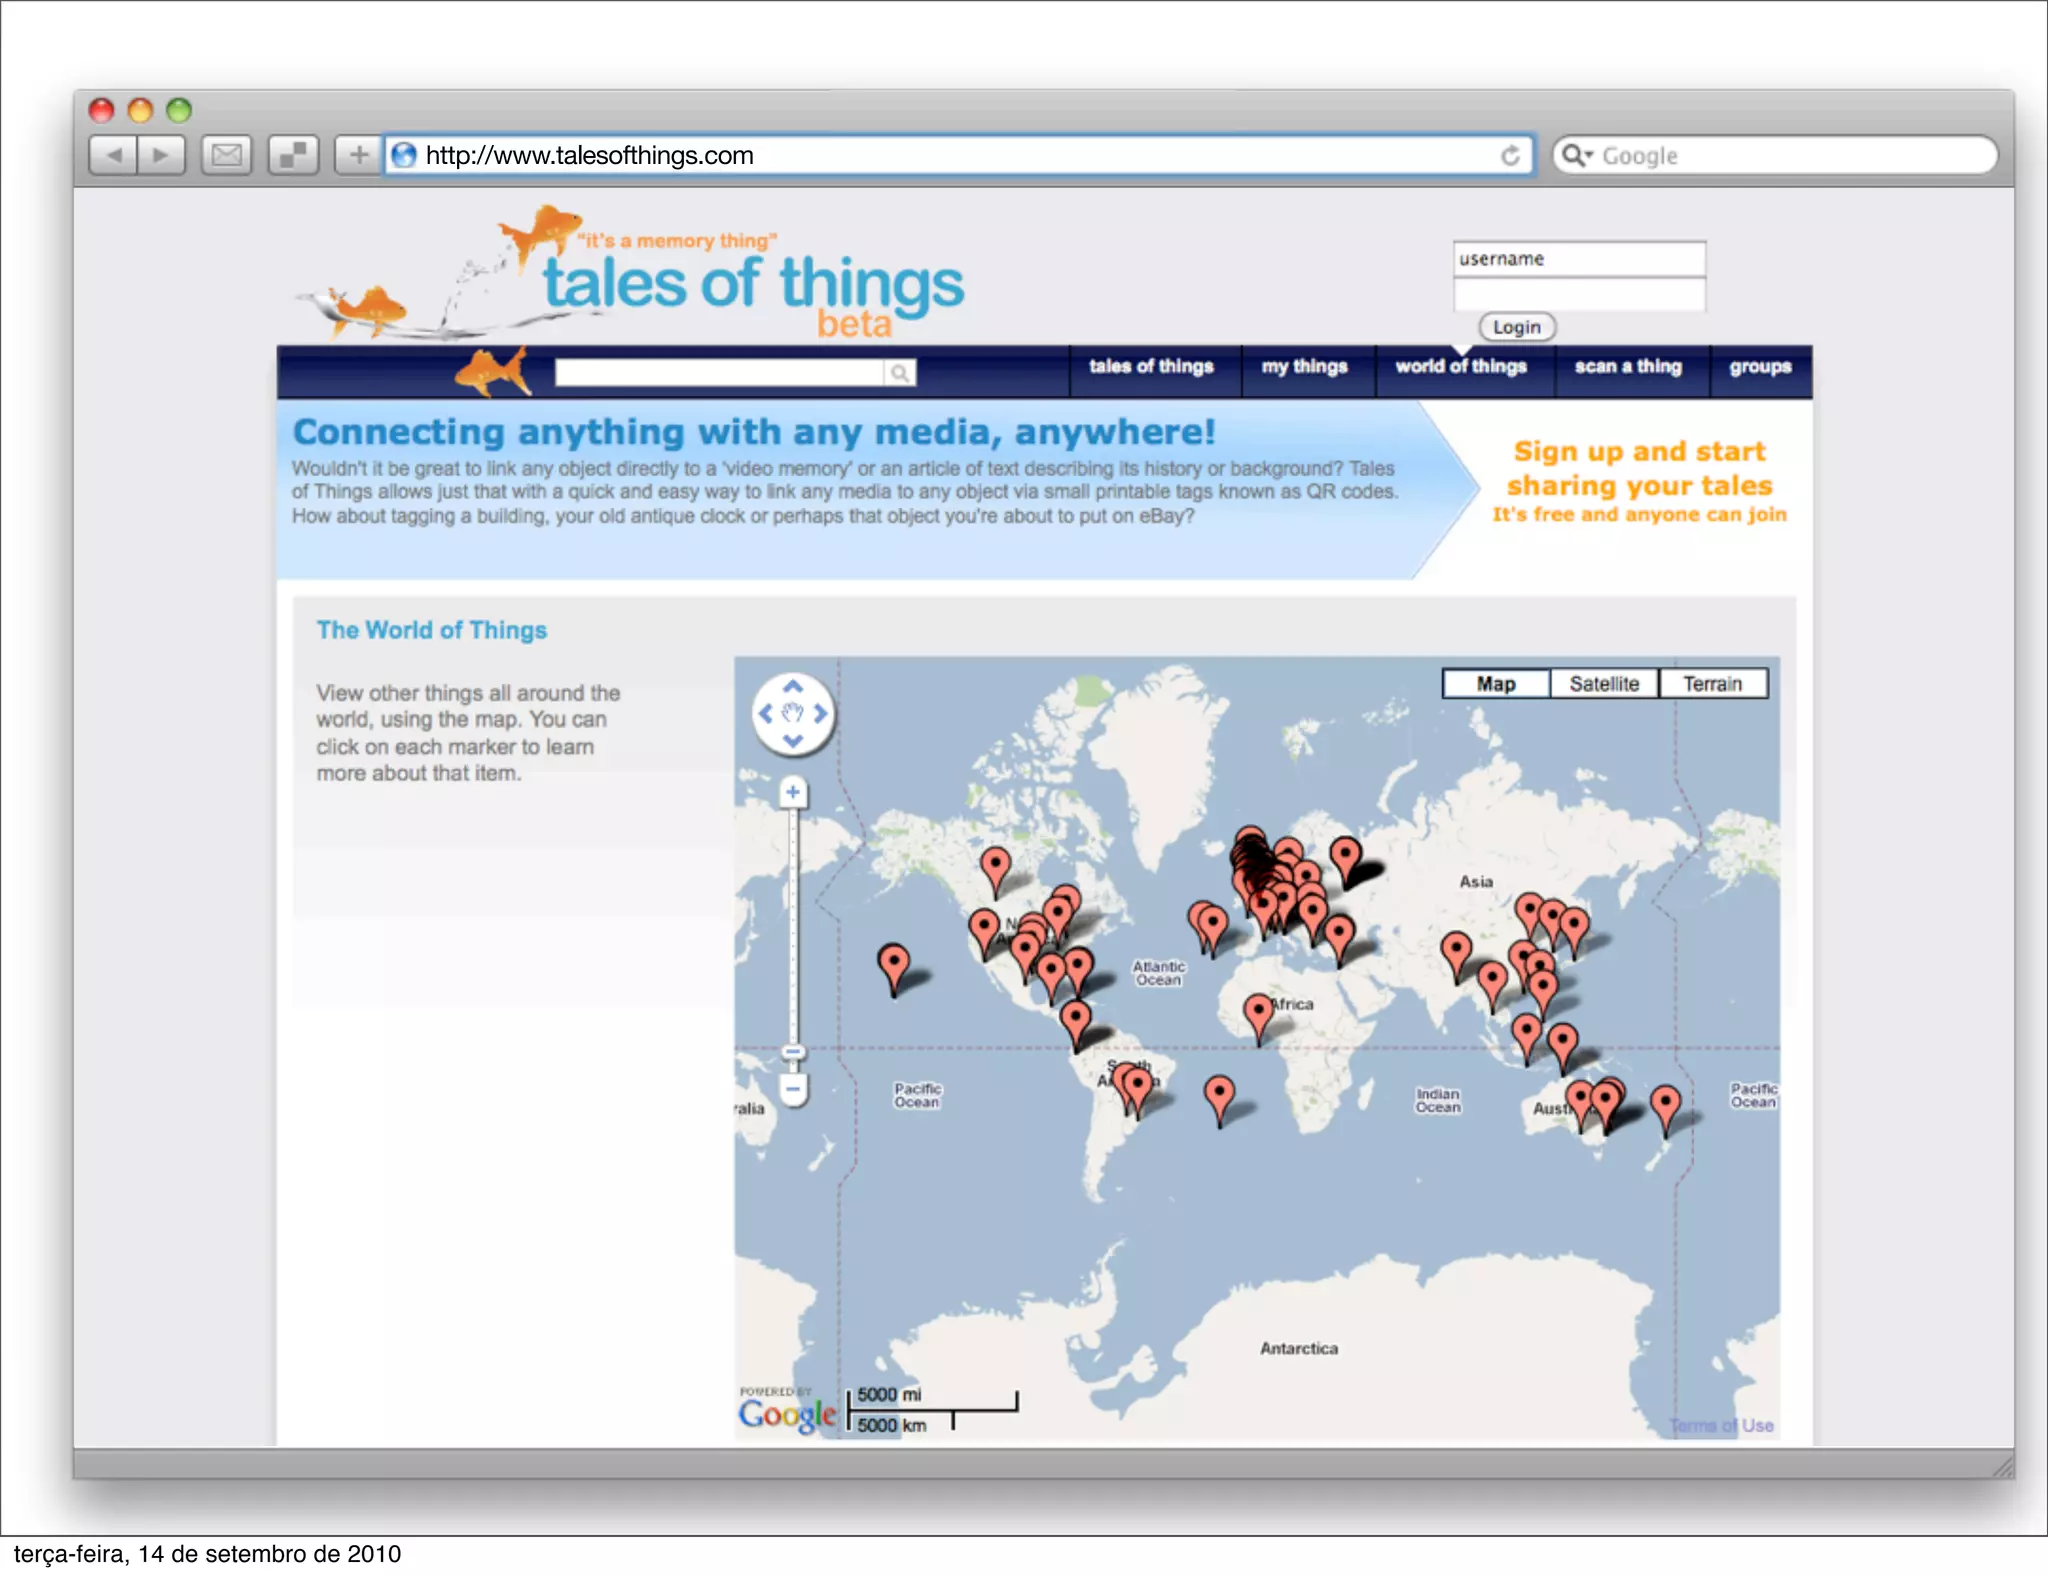The height and width of the screenshot is (1576, 2048).
Task: Reload the page with the refresh icon
Action: coord(1510,155)
